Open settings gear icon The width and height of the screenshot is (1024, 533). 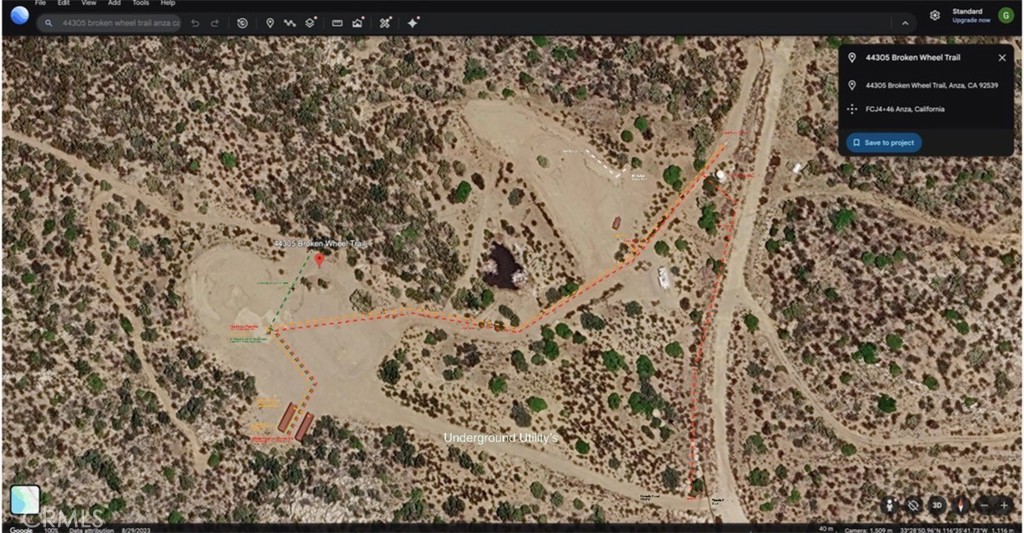(935, 15)
